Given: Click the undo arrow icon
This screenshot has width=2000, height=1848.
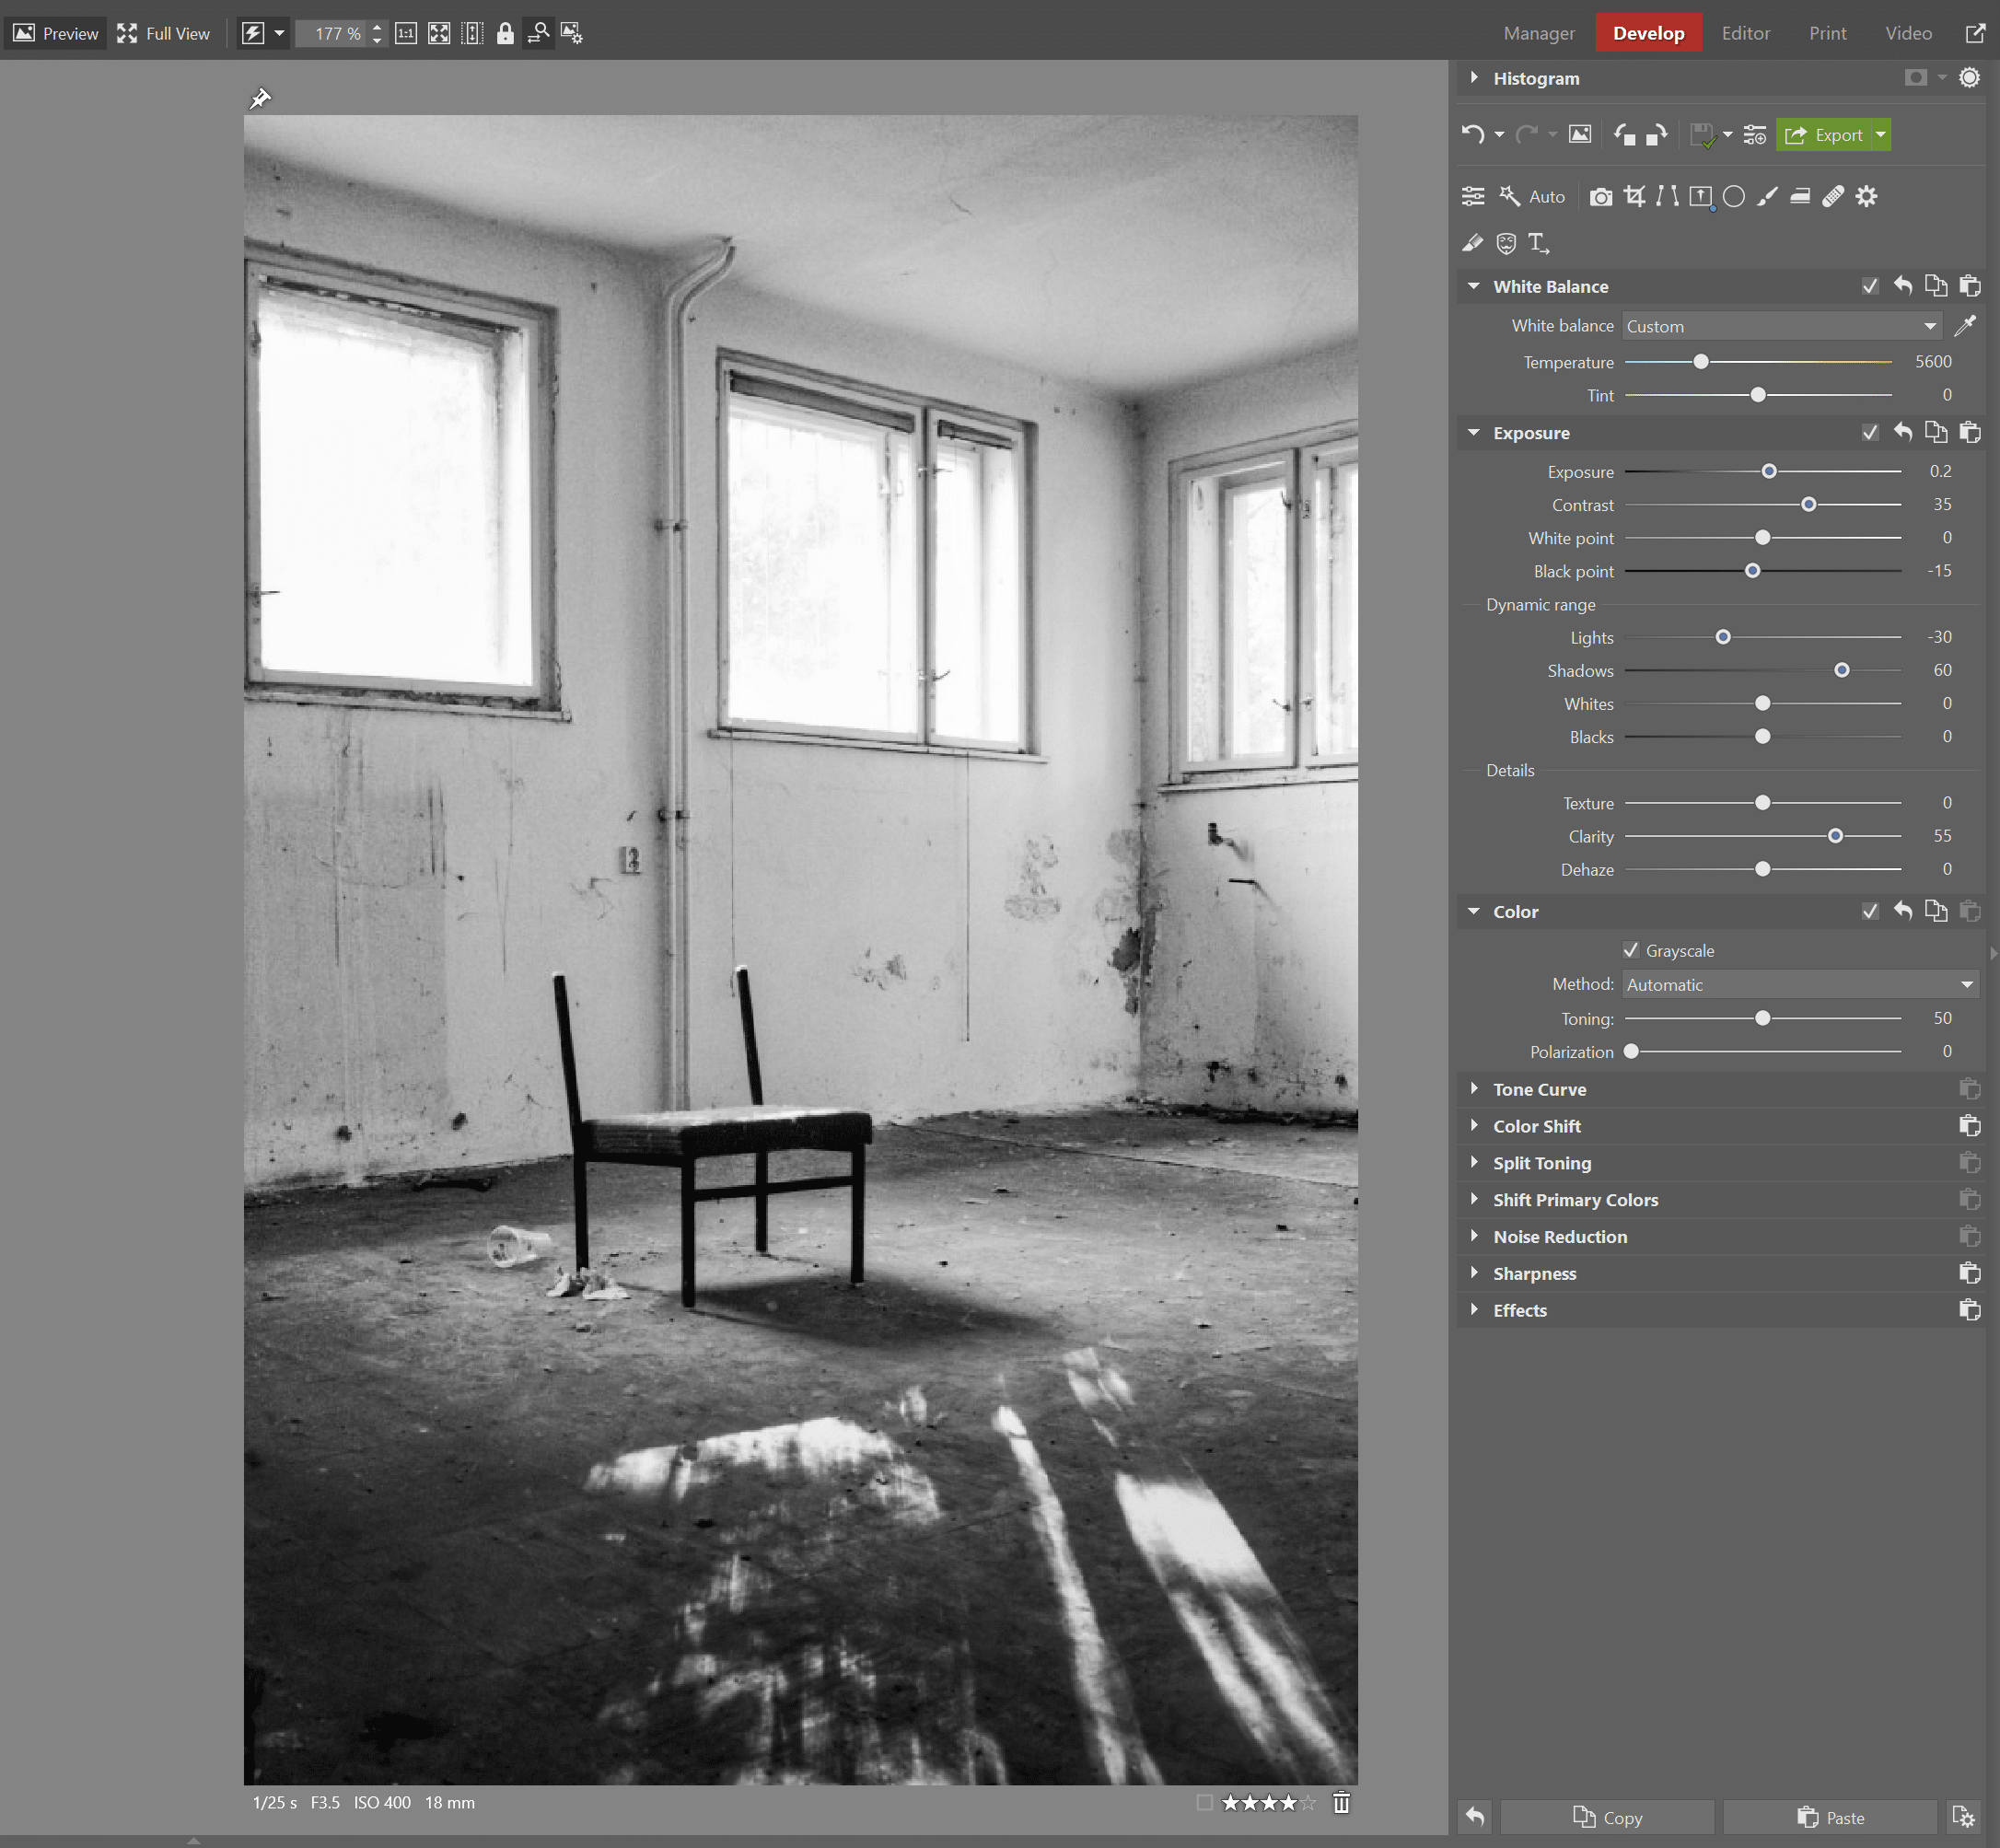Looking at the screenshot, I should click(1472, 134).
